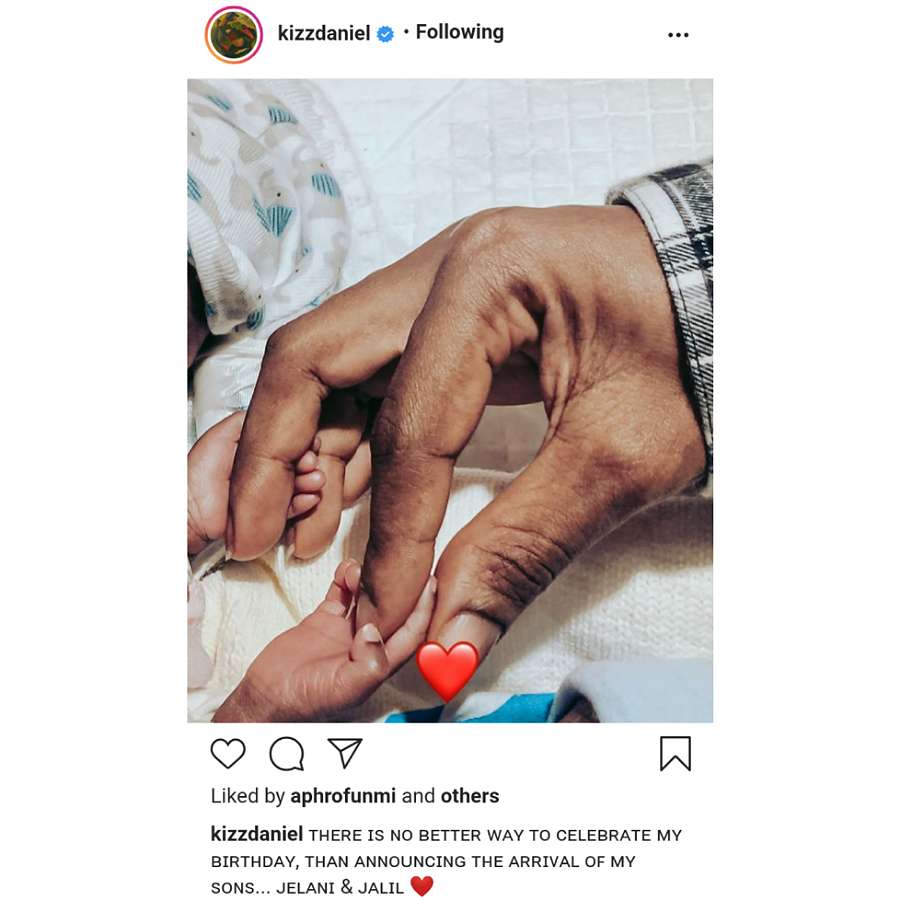900x900 pixels.
Task: Click the blue verified badge
Action: point(385,34)
